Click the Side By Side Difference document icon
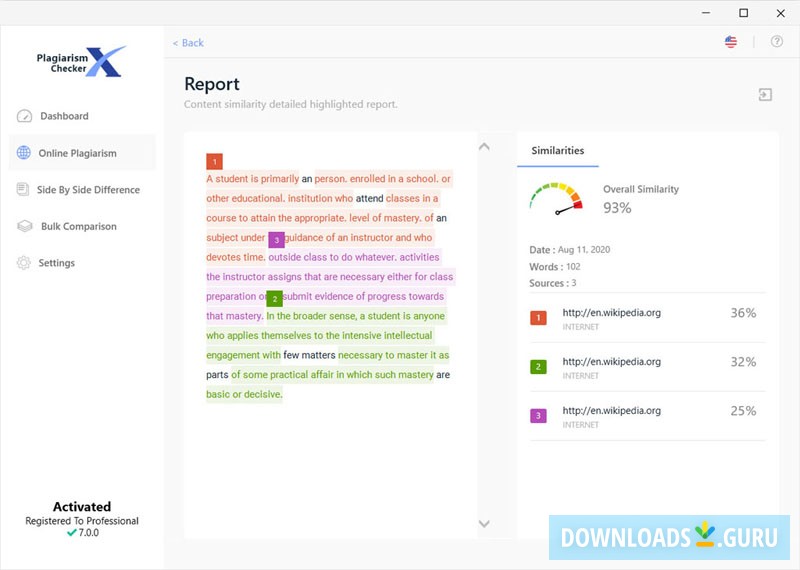The image size is (800, 570). pos(22,189)
